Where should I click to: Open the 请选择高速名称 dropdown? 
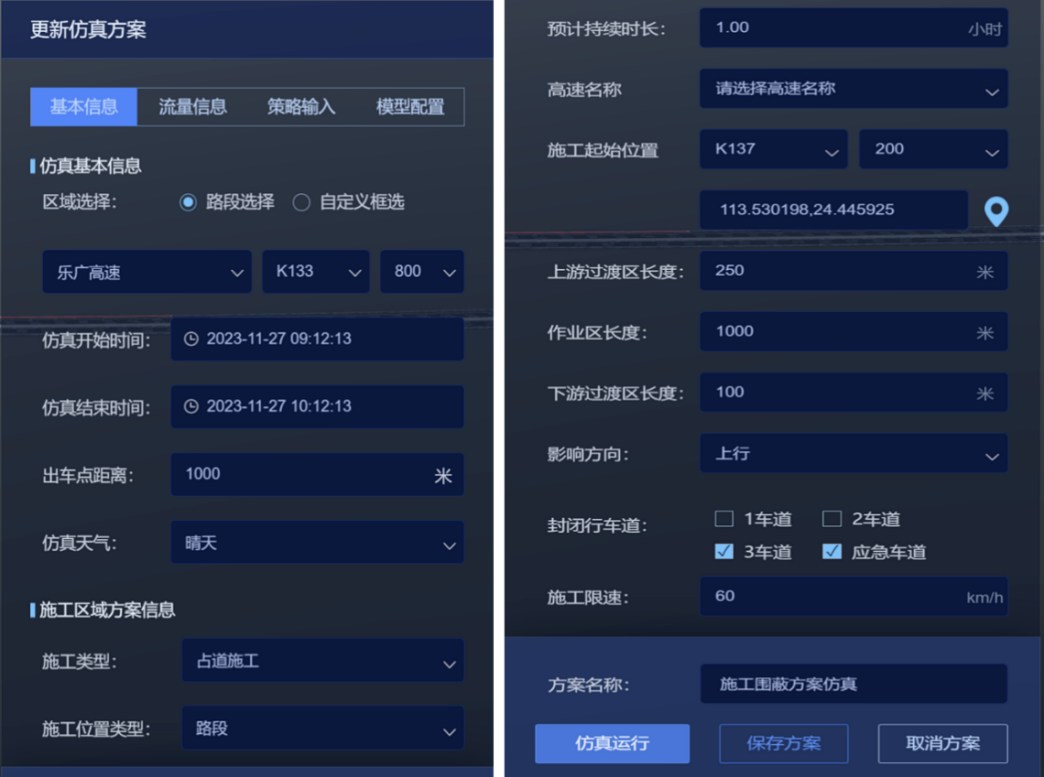coord(854,89)
